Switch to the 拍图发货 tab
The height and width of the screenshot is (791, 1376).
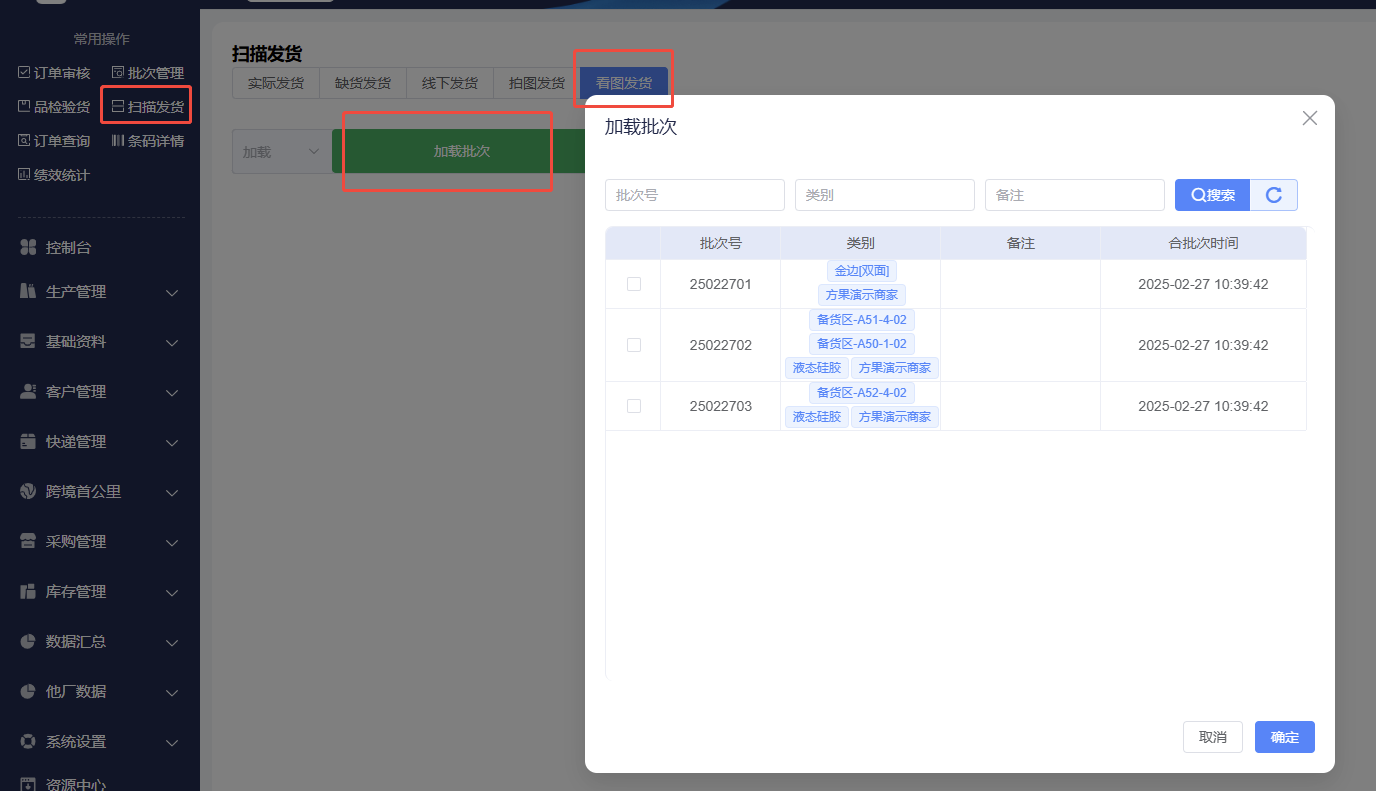[537, 83]
